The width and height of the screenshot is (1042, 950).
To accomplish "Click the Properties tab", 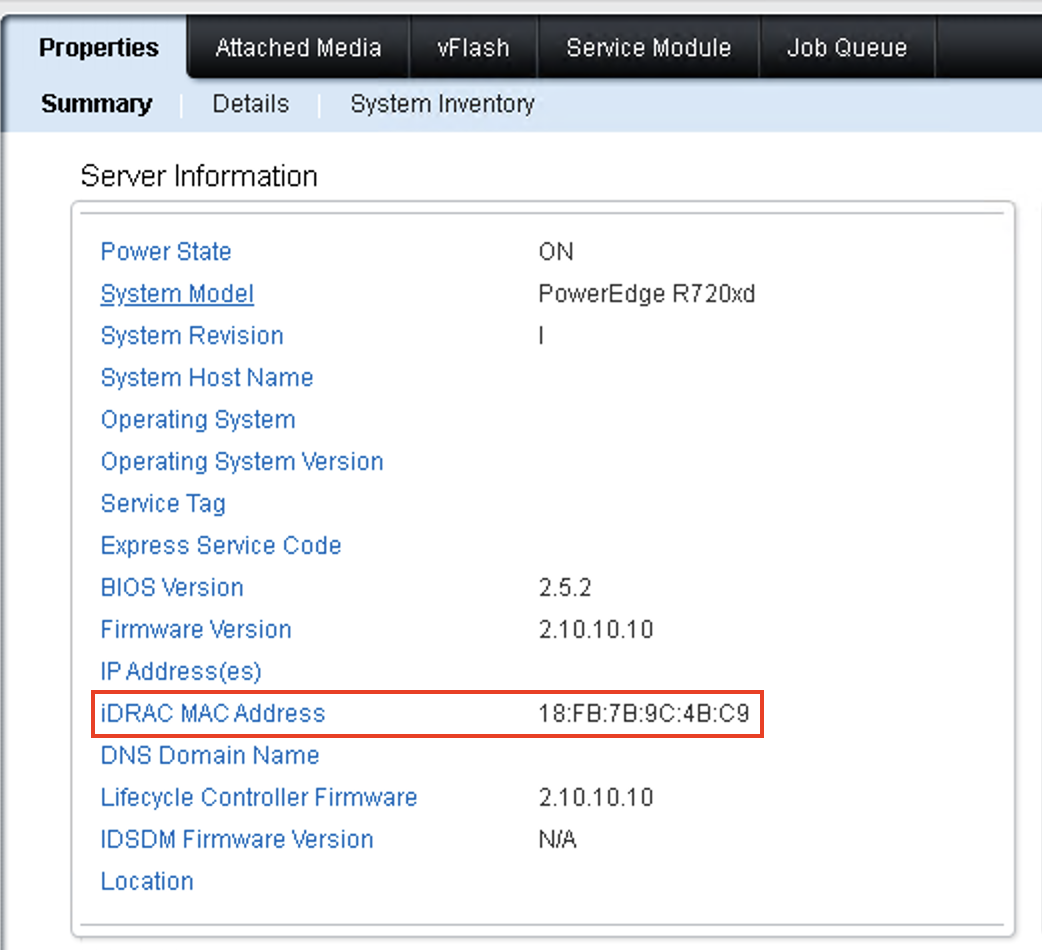I will (x=99, y=48).
